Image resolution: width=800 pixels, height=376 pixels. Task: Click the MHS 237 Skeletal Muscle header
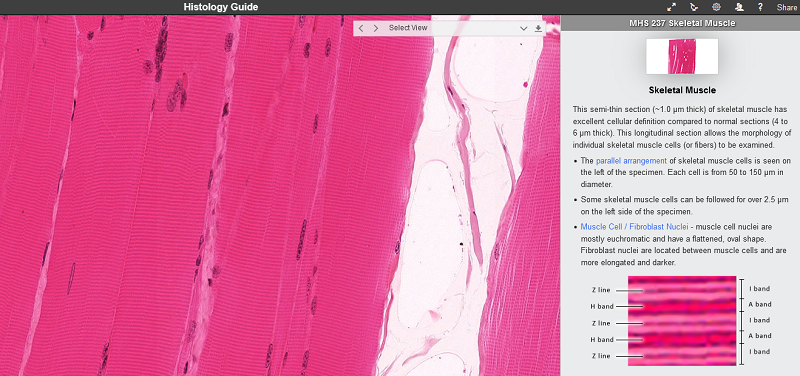tap(682, 23)
